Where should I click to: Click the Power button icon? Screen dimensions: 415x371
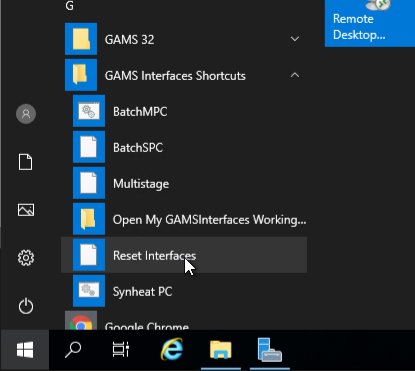(x=26, y=306)
